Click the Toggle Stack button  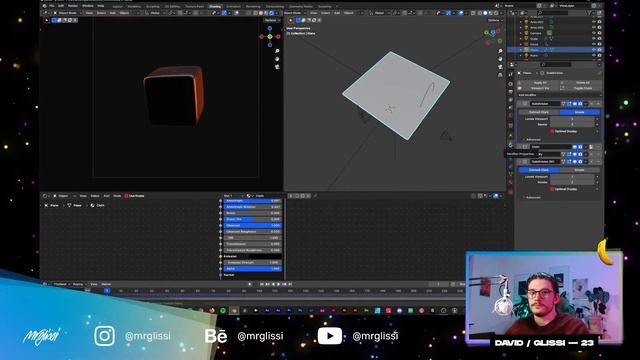click(582, 88)
